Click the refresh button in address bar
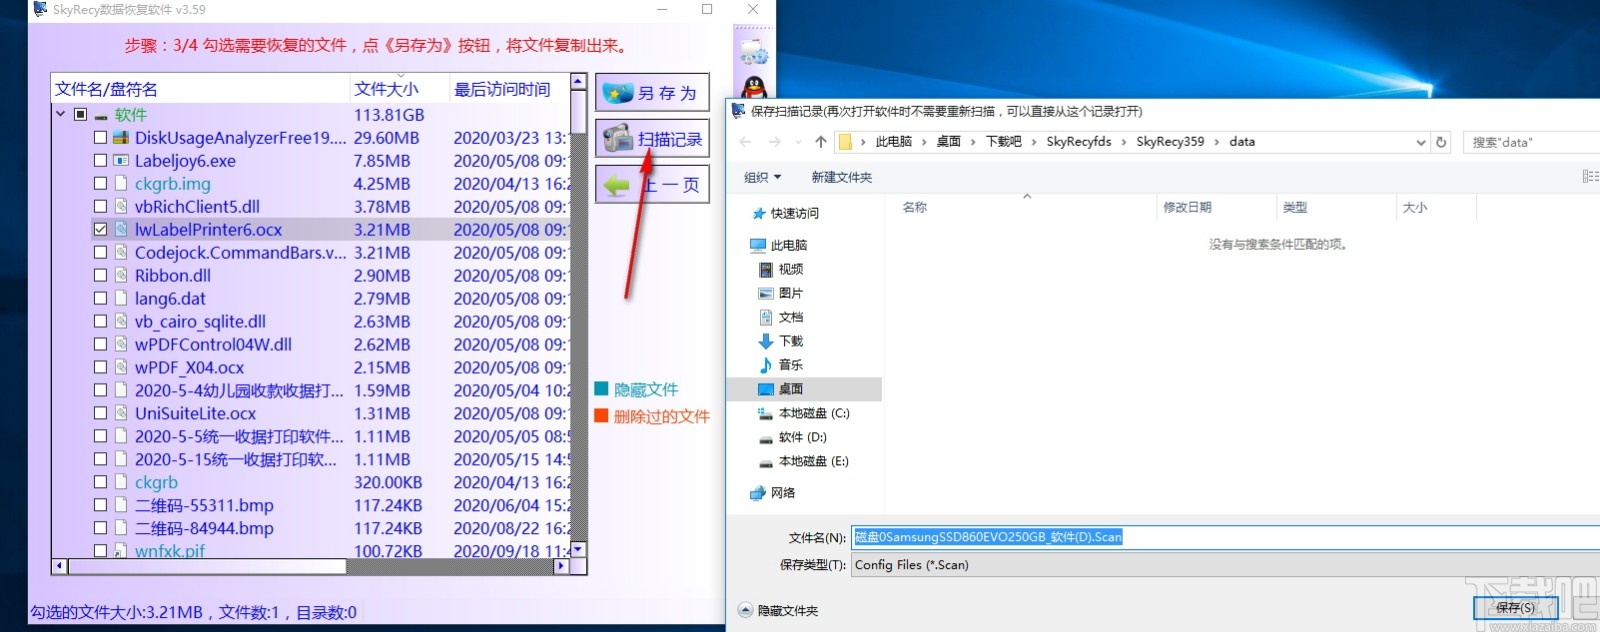The height and width of the screenshot is (632, 1600). coord(1441,142)
